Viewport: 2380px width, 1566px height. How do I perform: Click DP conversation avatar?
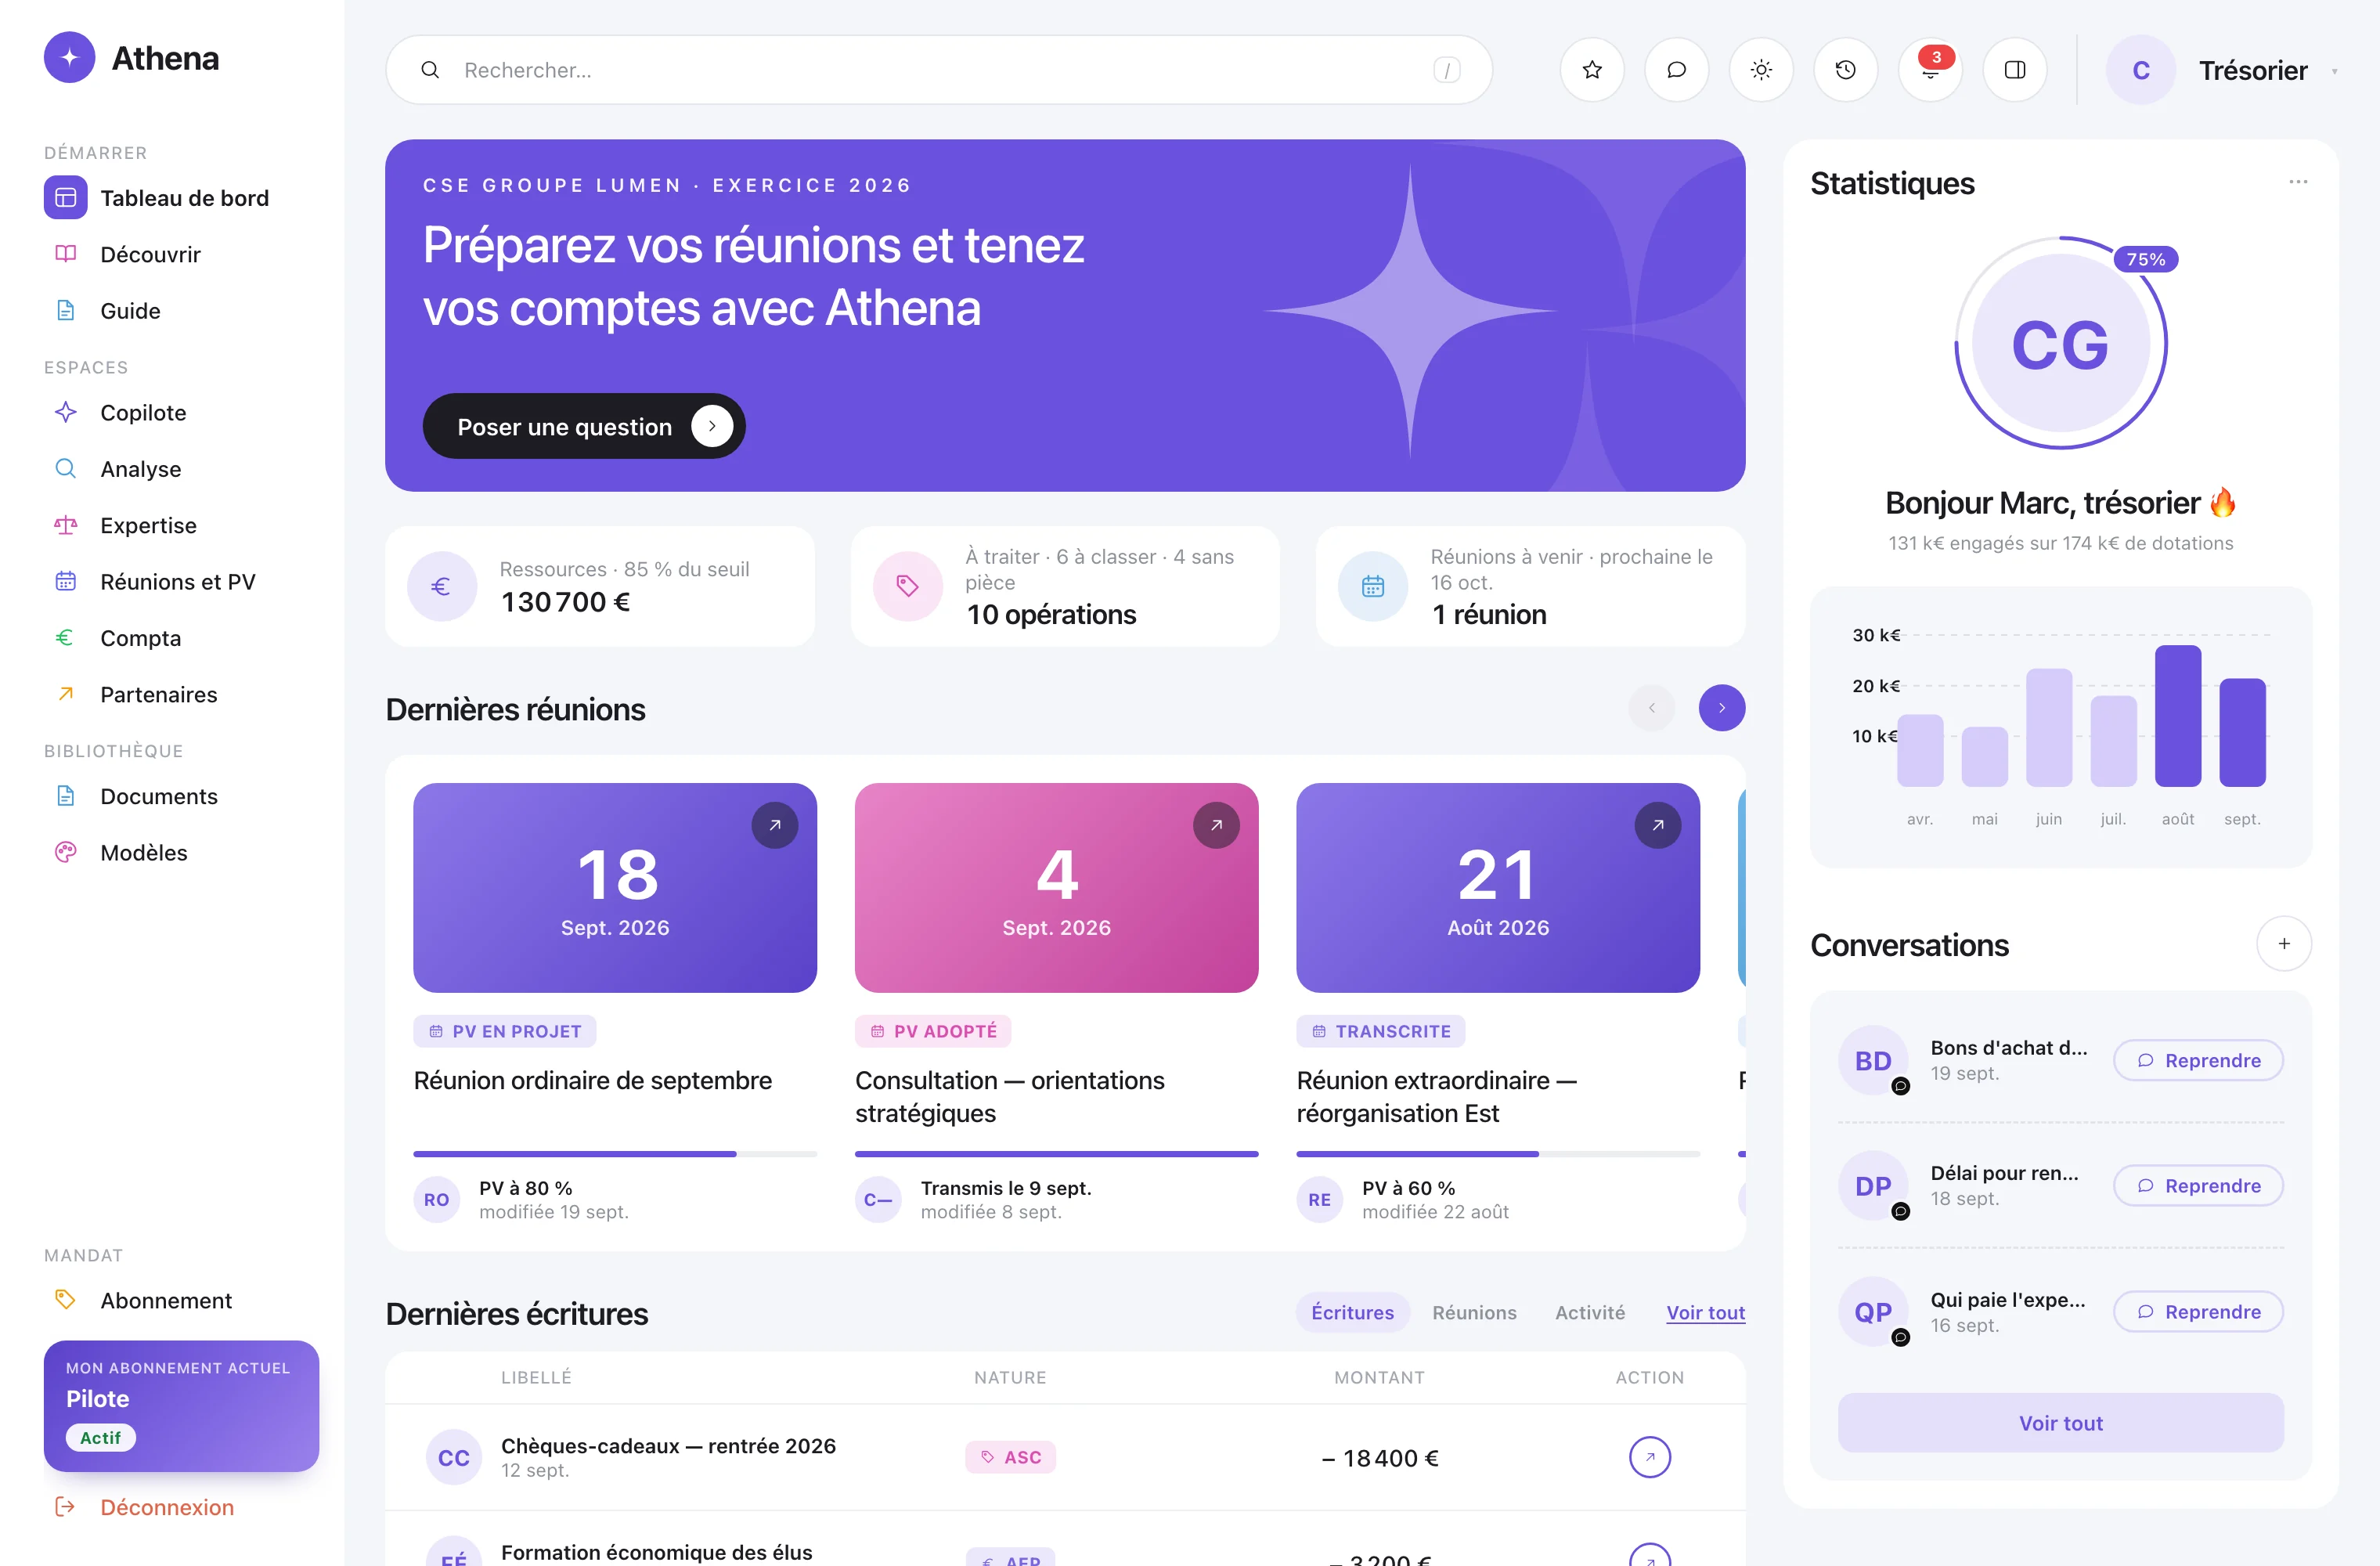tap(1873, 1185)
